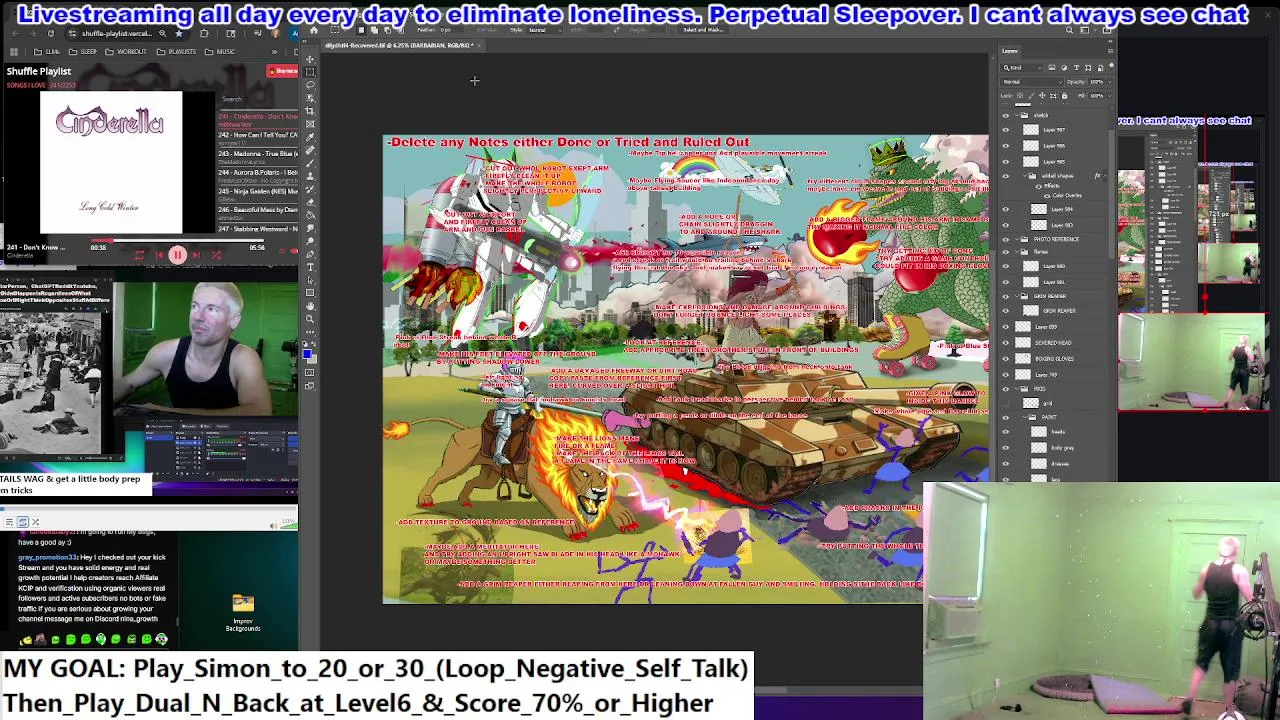1280x720 pixels.
Task: Collapse the GRIM REAPER group
Action: [x=1017, y=296]
